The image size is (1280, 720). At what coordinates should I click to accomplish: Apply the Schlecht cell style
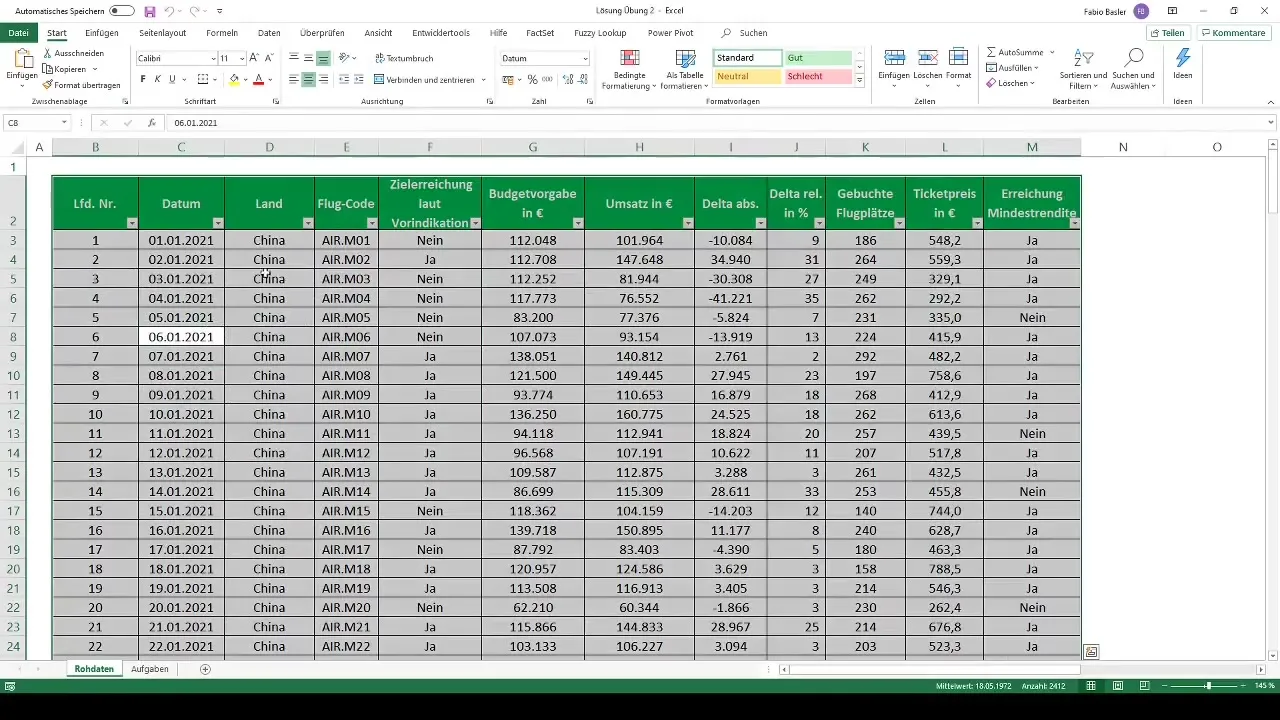point(817,76)
